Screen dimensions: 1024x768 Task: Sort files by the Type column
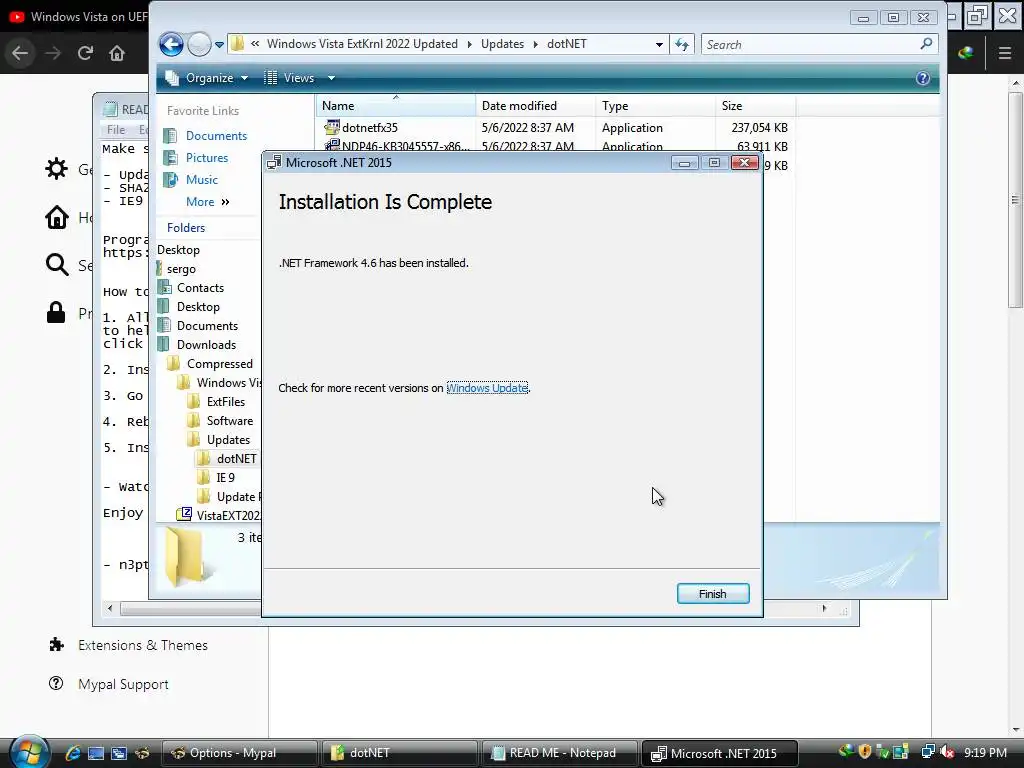[x=655, y=106]
